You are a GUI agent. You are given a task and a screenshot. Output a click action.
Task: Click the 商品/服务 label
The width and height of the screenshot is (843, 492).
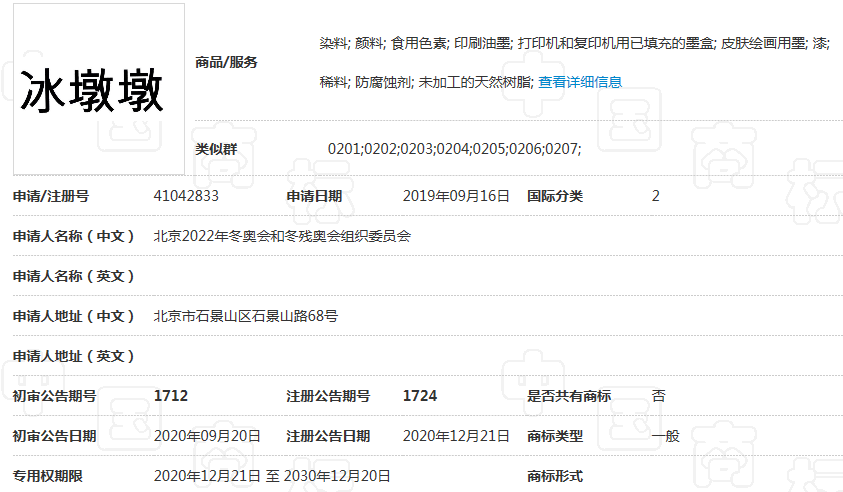tap(226, 62)
